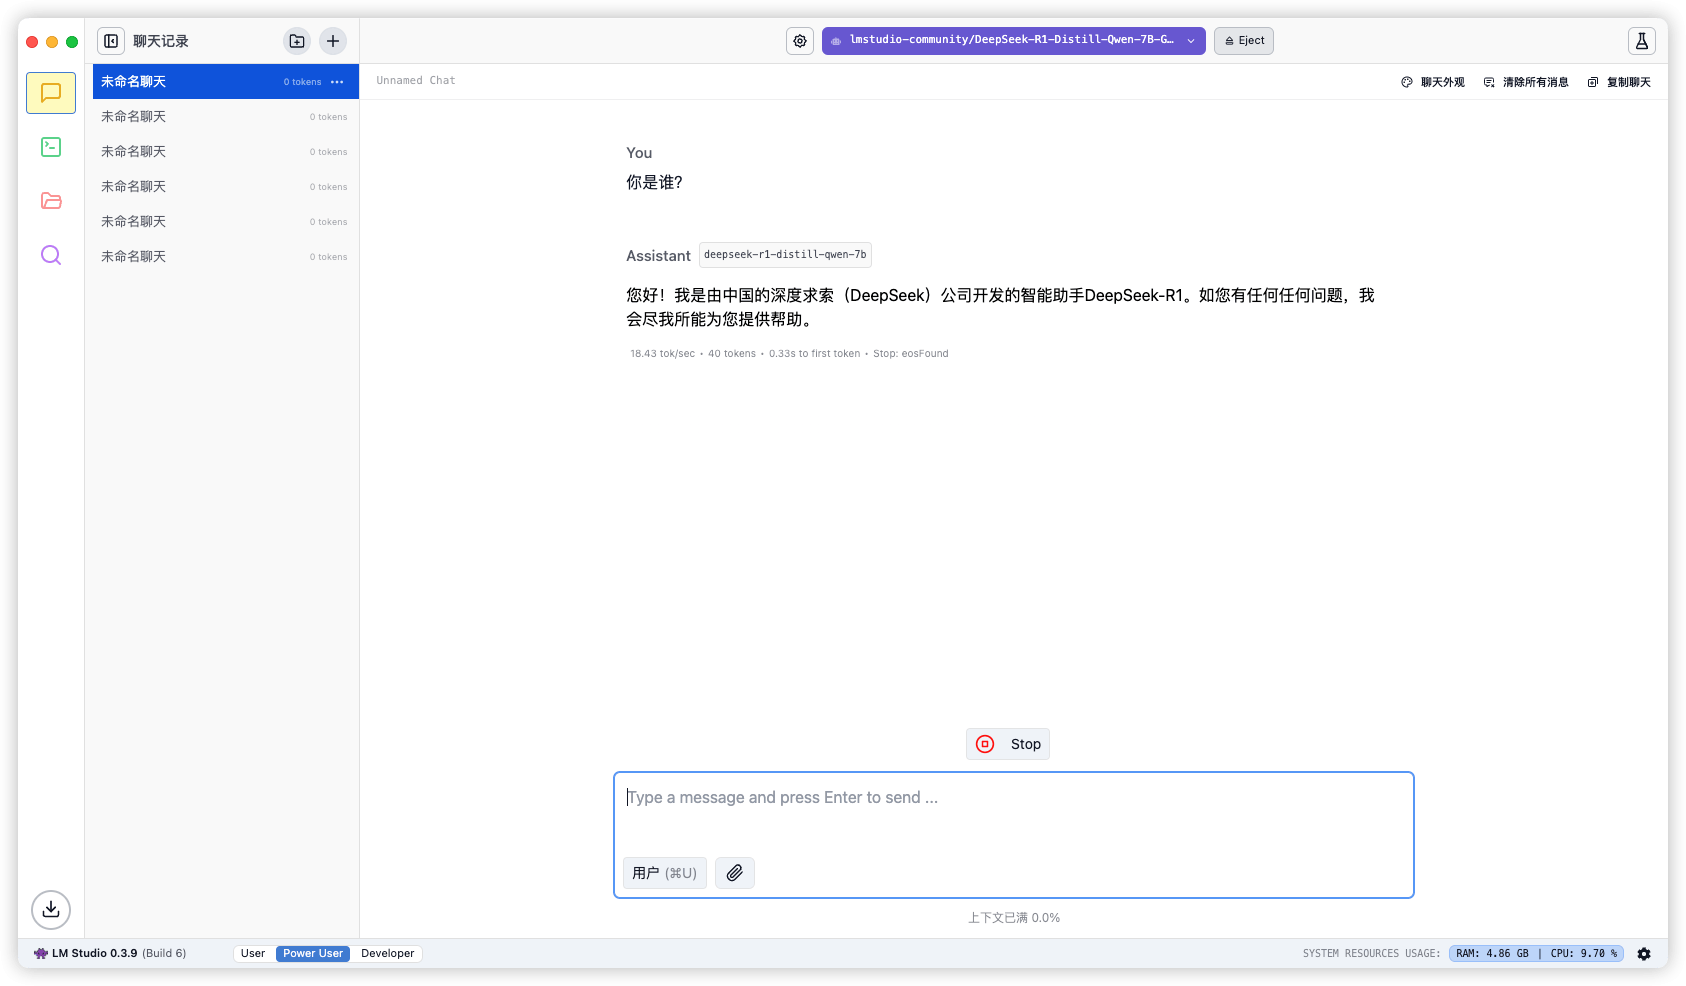Eject the loaded model
Screen dimensions: 1686x986
1244,41
